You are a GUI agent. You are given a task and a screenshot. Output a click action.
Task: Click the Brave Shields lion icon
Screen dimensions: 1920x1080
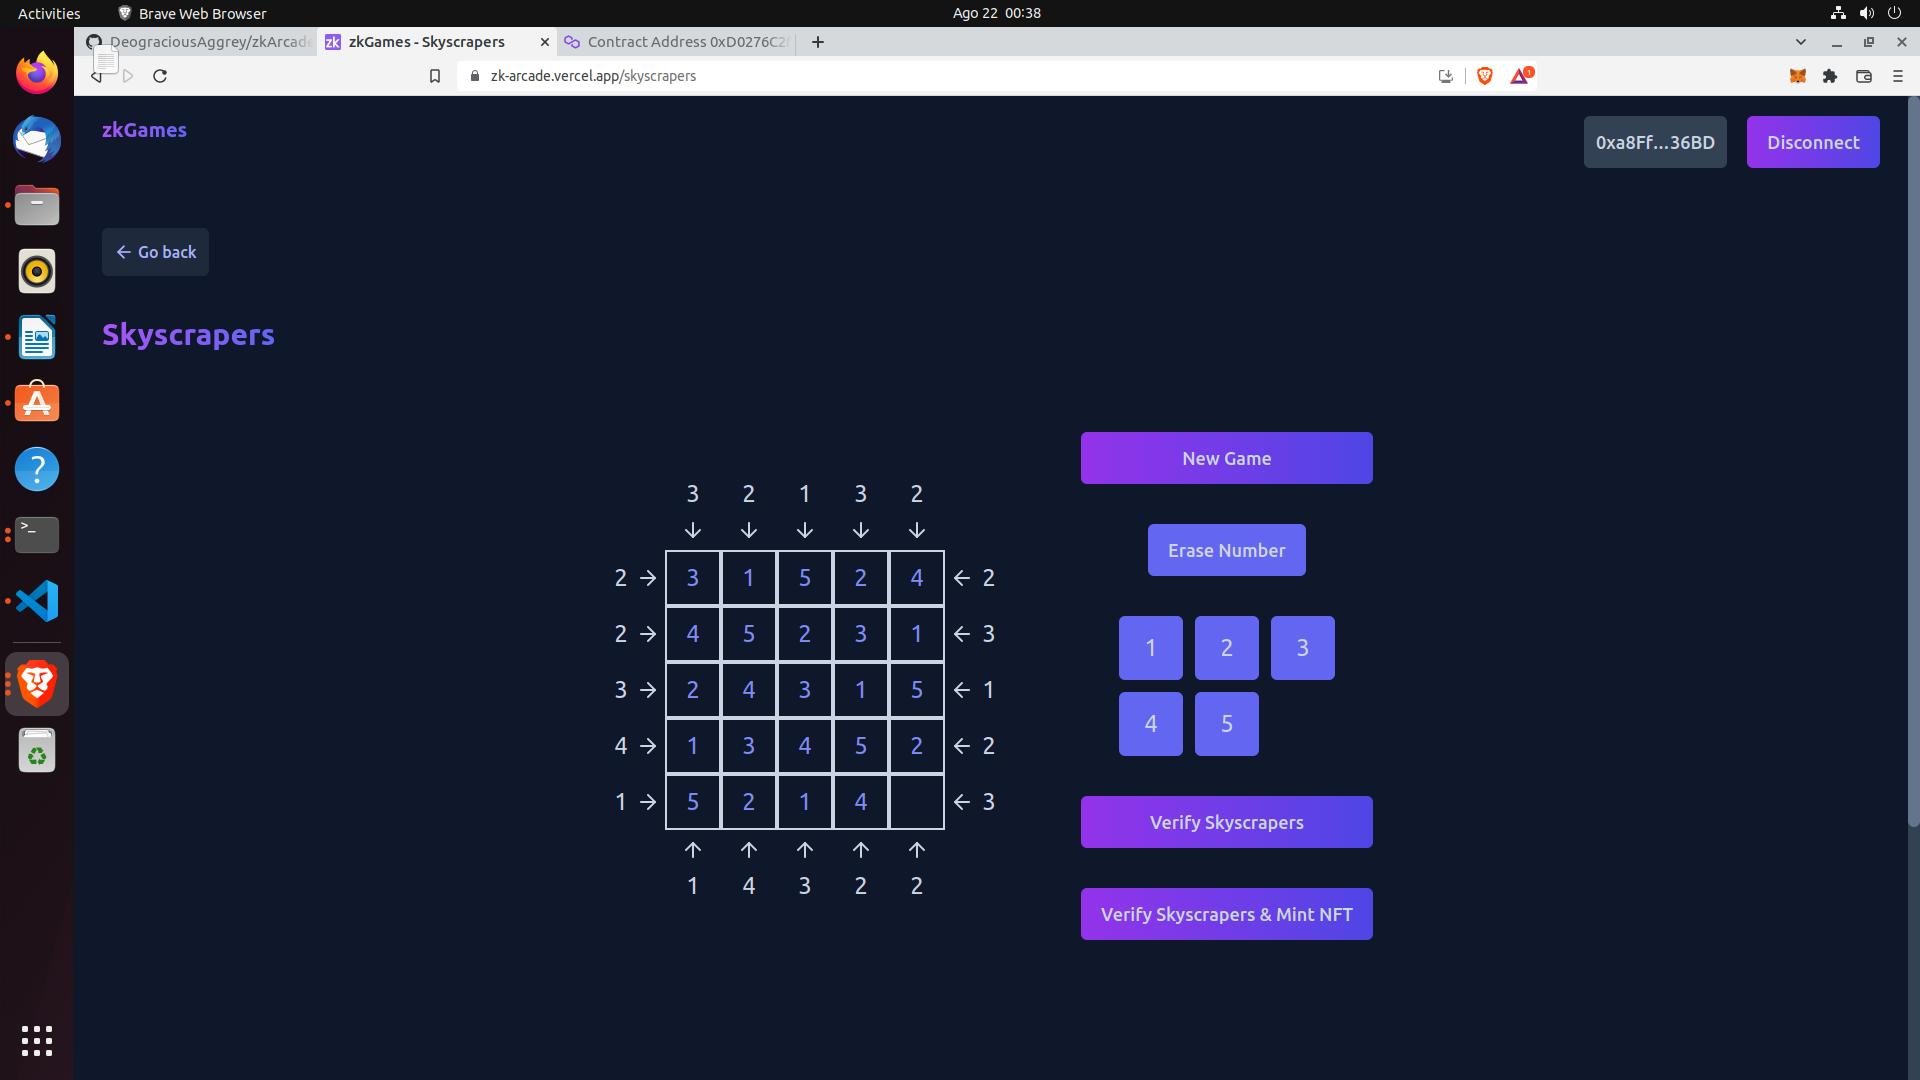click(1485, 76)
